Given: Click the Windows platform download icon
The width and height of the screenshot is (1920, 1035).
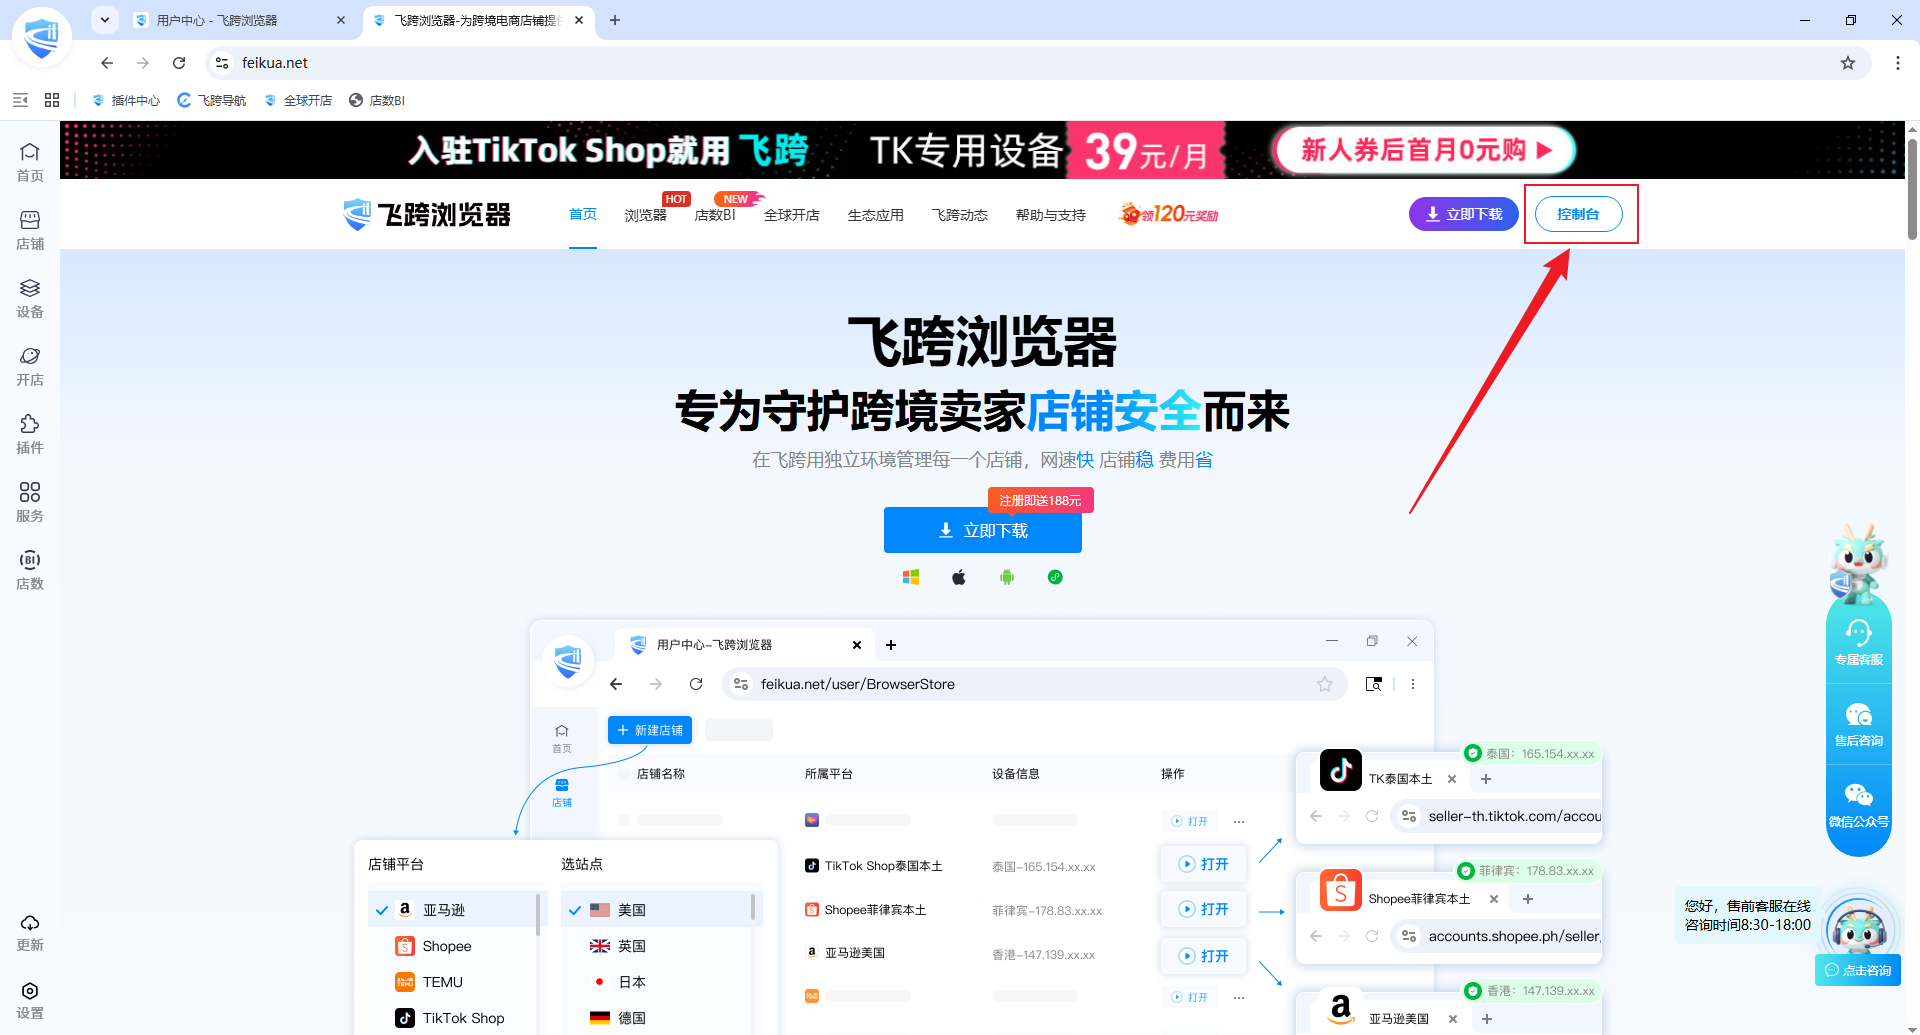Looking at the screenshot, I should pos(911,577).
